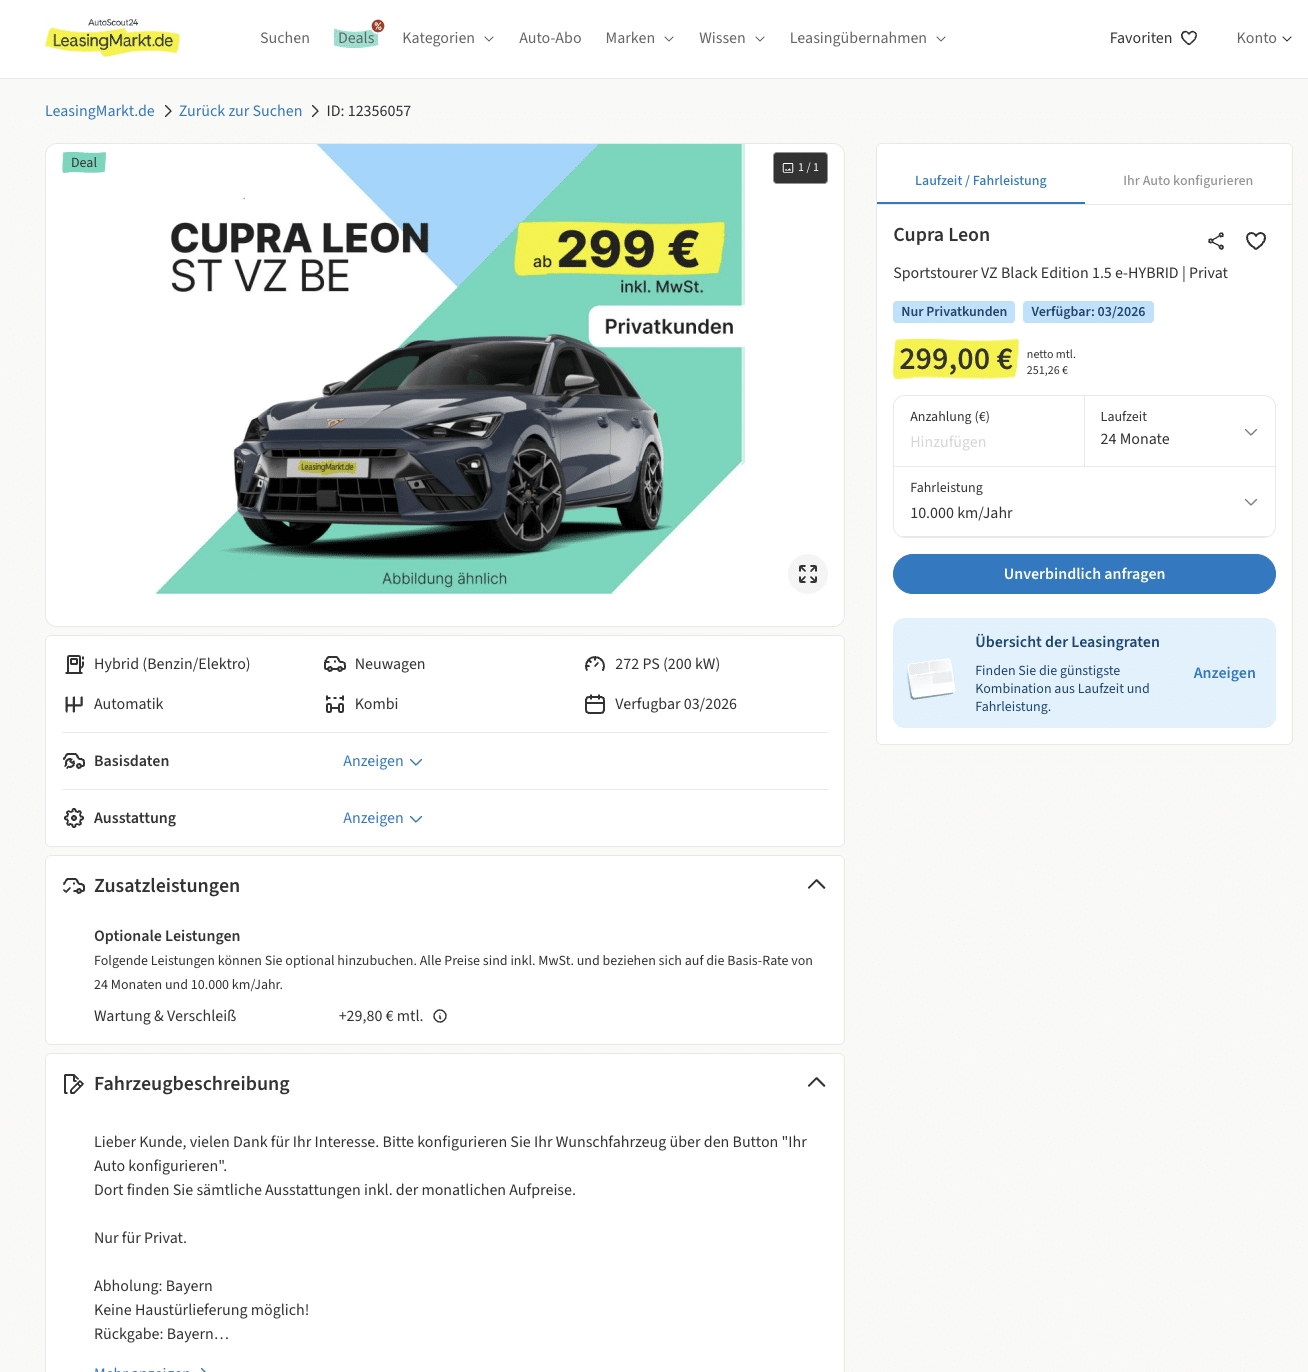The image size is (1308, 1372).
Task: Click the Fahrzeugbeschreibung pencil icon
Action: tap(73, 1084)
